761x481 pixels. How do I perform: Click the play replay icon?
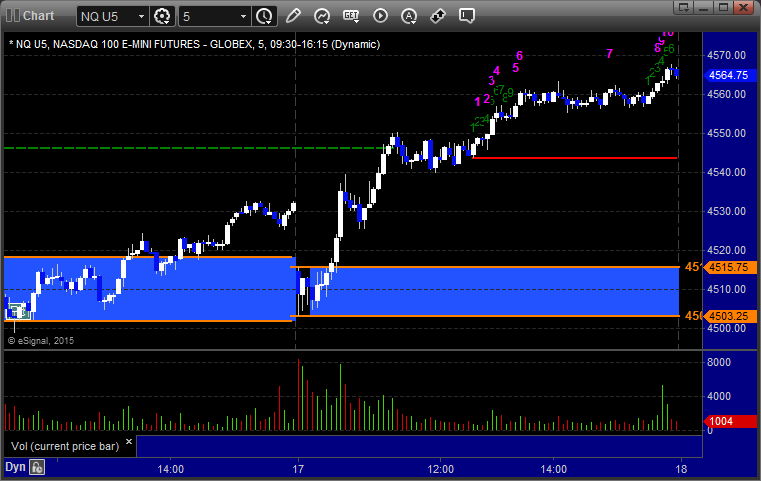[380, 16]
